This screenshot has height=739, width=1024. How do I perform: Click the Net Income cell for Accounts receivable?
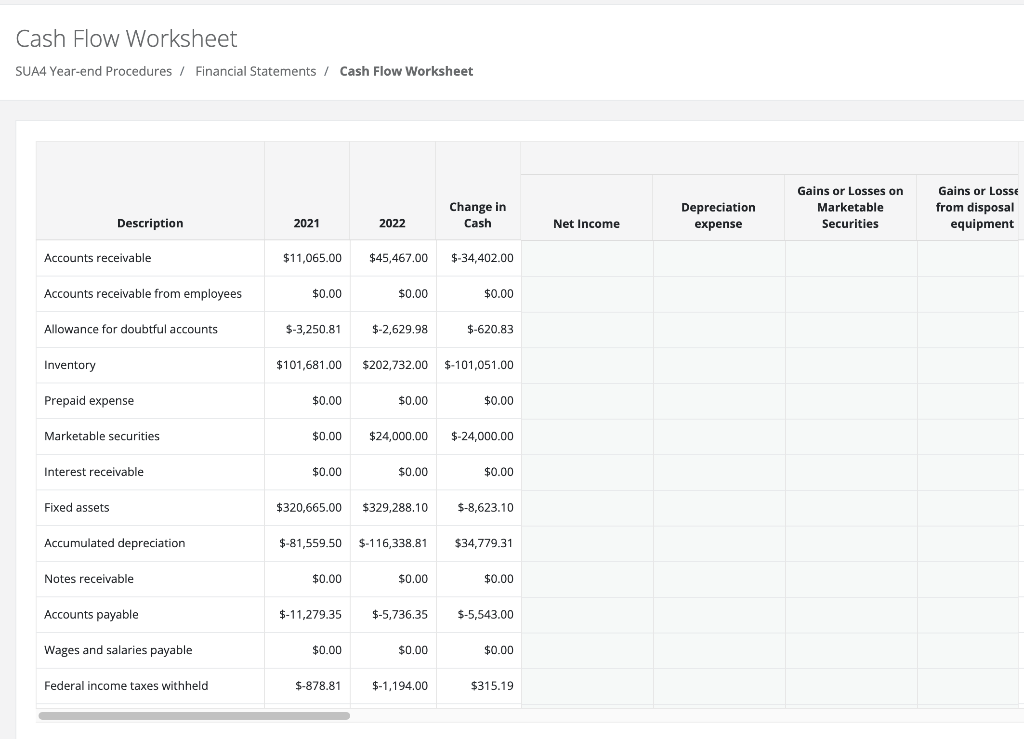(586, 258)
